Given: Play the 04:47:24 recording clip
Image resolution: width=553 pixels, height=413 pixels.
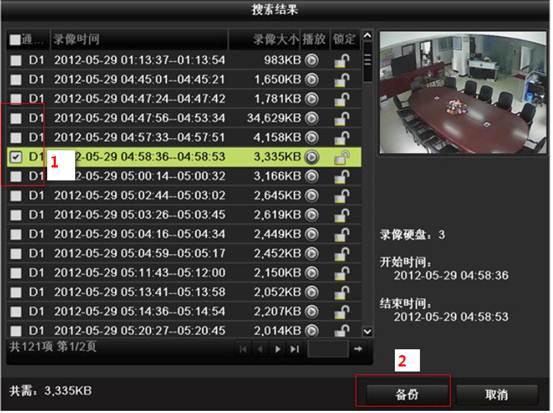Looking at the screenshot, I should 313,99.
